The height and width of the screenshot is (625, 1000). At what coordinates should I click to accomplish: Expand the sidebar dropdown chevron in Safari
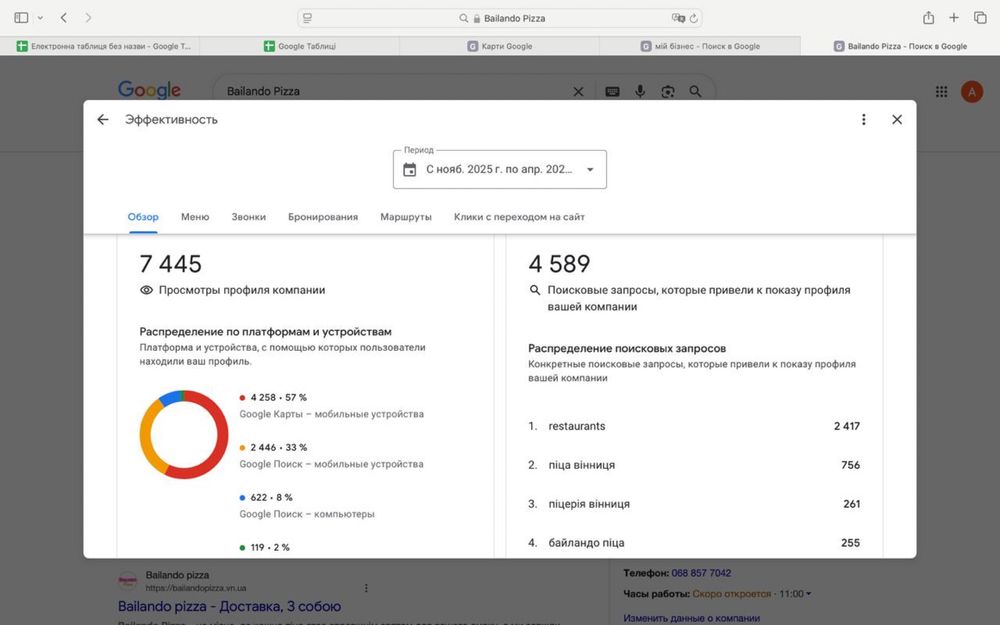click(x=40, y=18)
